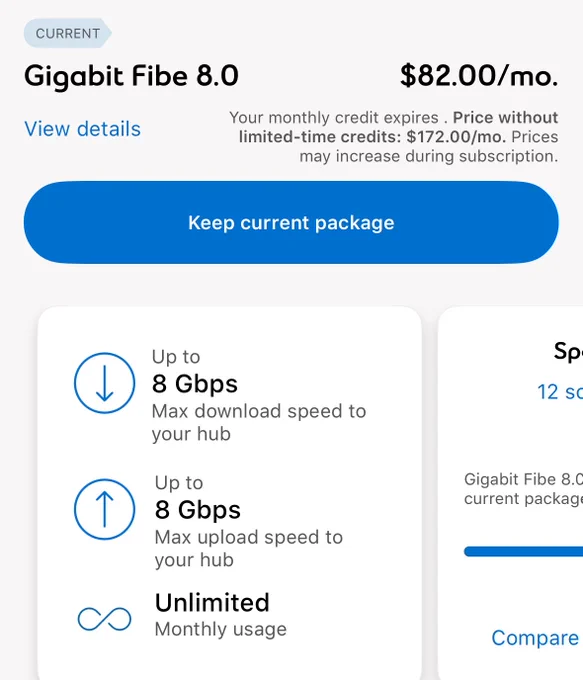Click the blue speed bar in second card
This screenshot has height=680, width=583.
click(x=523, y=551)
